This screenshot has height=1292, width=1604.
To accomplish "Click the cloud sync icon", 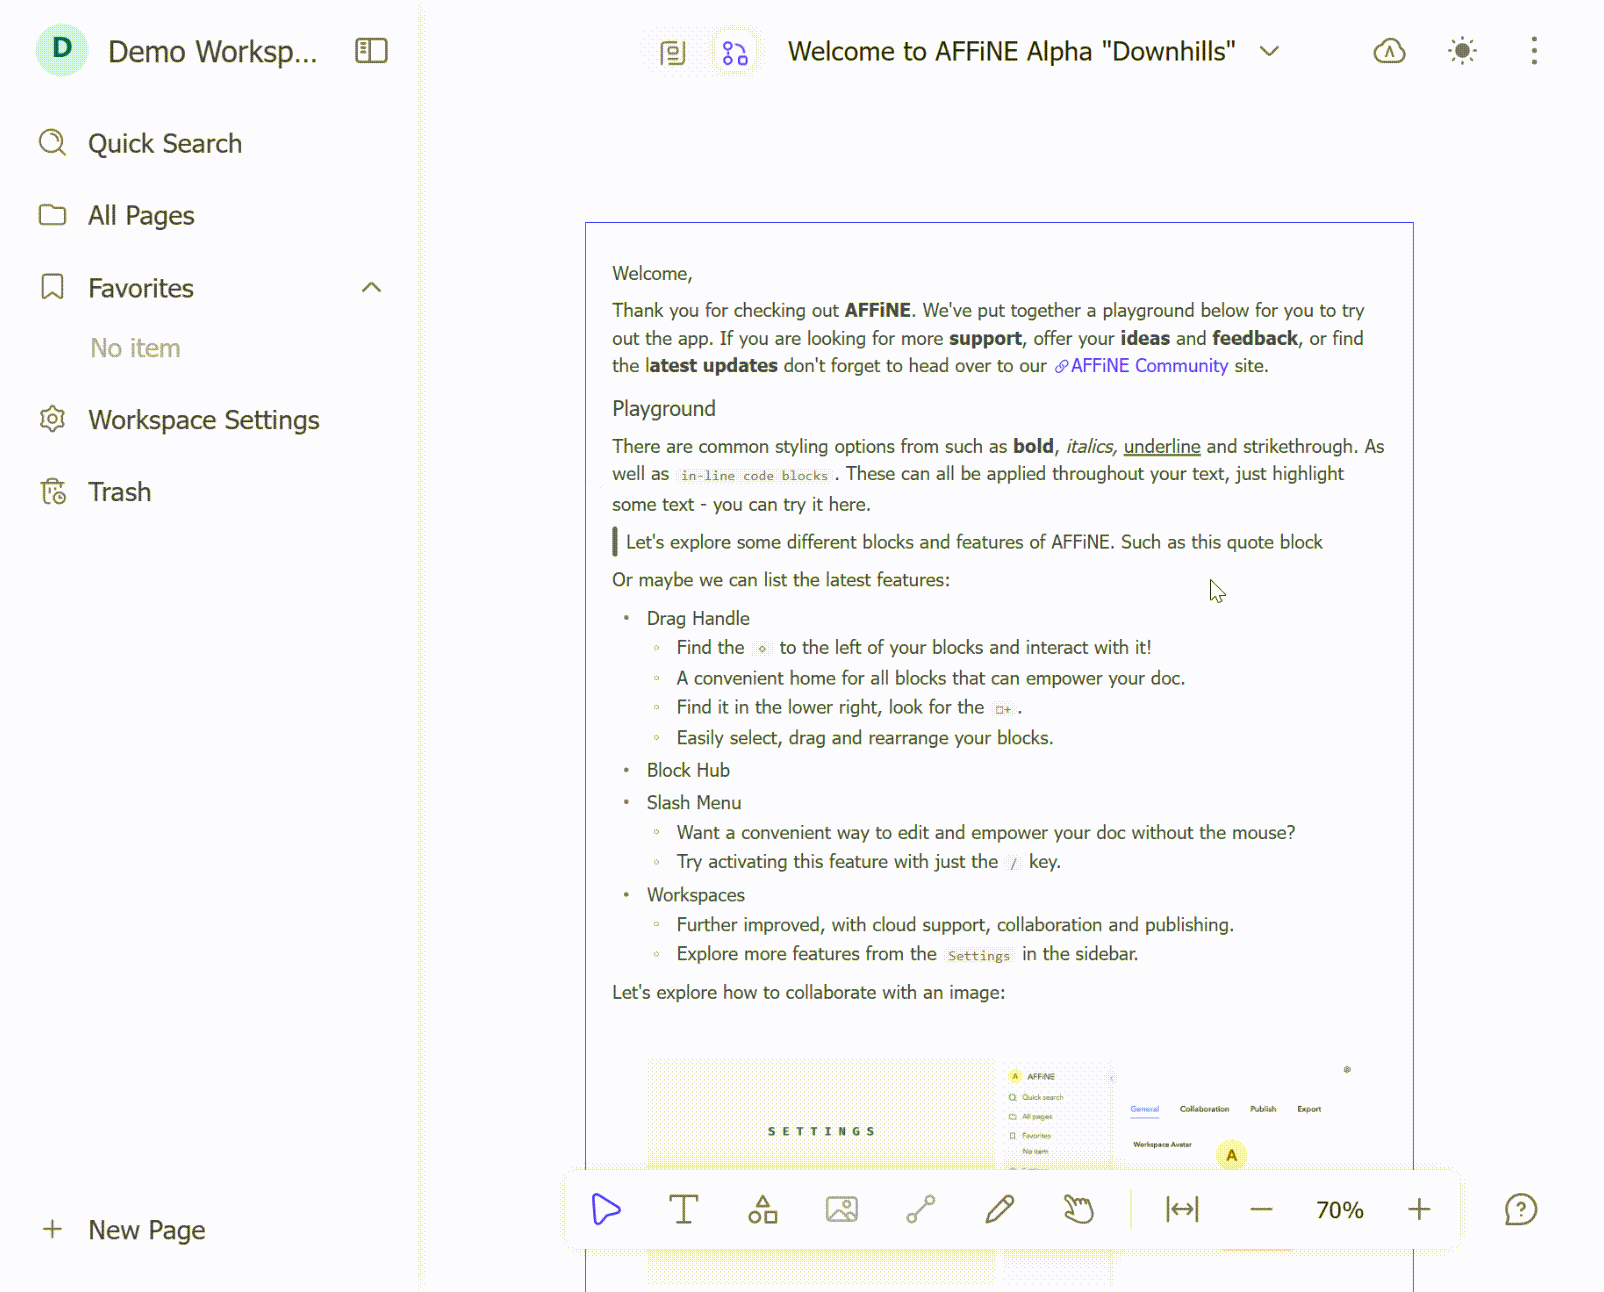I will (x=1389, y=51).
